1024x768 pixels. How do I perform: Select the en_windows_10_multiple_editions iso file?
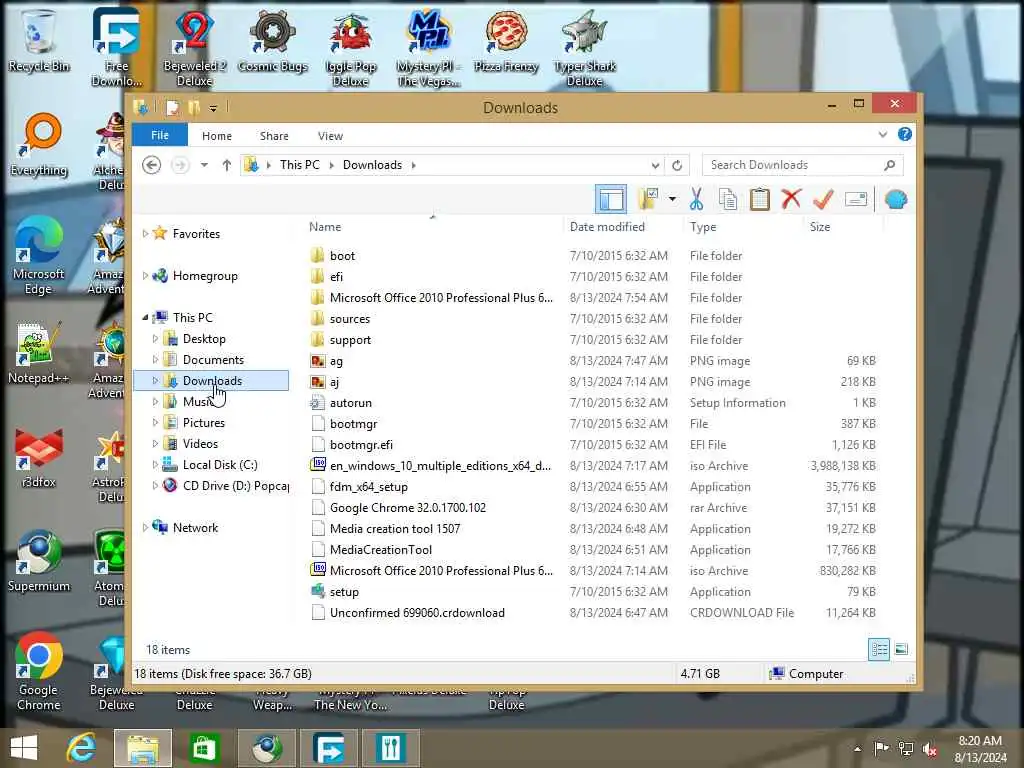440,466
